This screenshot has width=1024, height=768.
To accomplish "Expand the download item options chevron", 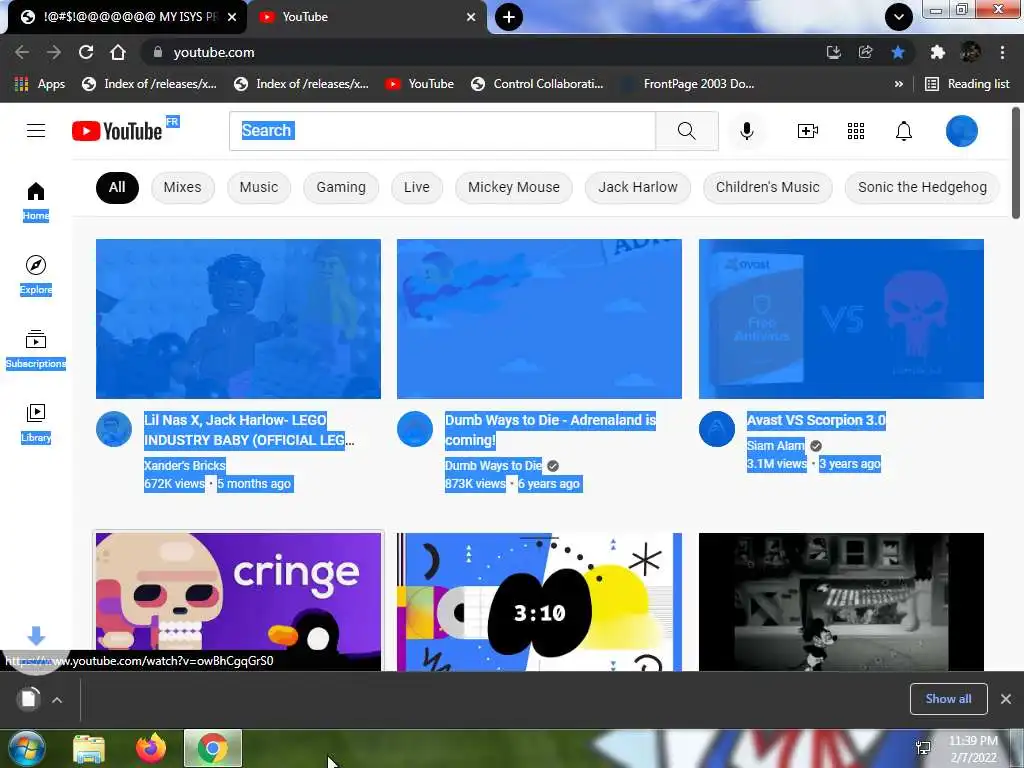I will tap(57, 700).
